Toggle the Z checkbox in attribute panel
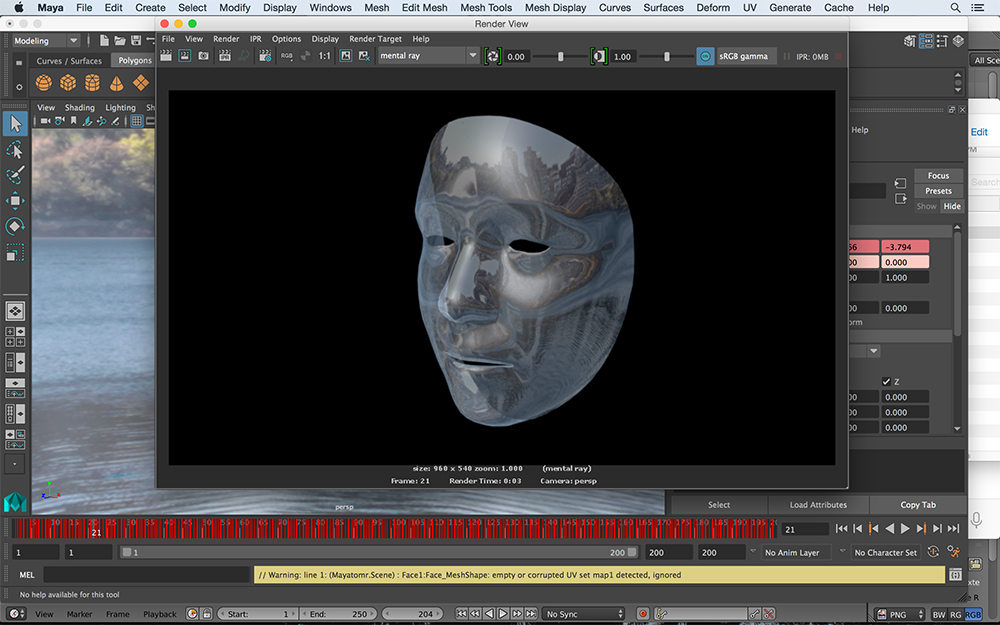Screen dimensions: 1000x625 click(887, 381)
